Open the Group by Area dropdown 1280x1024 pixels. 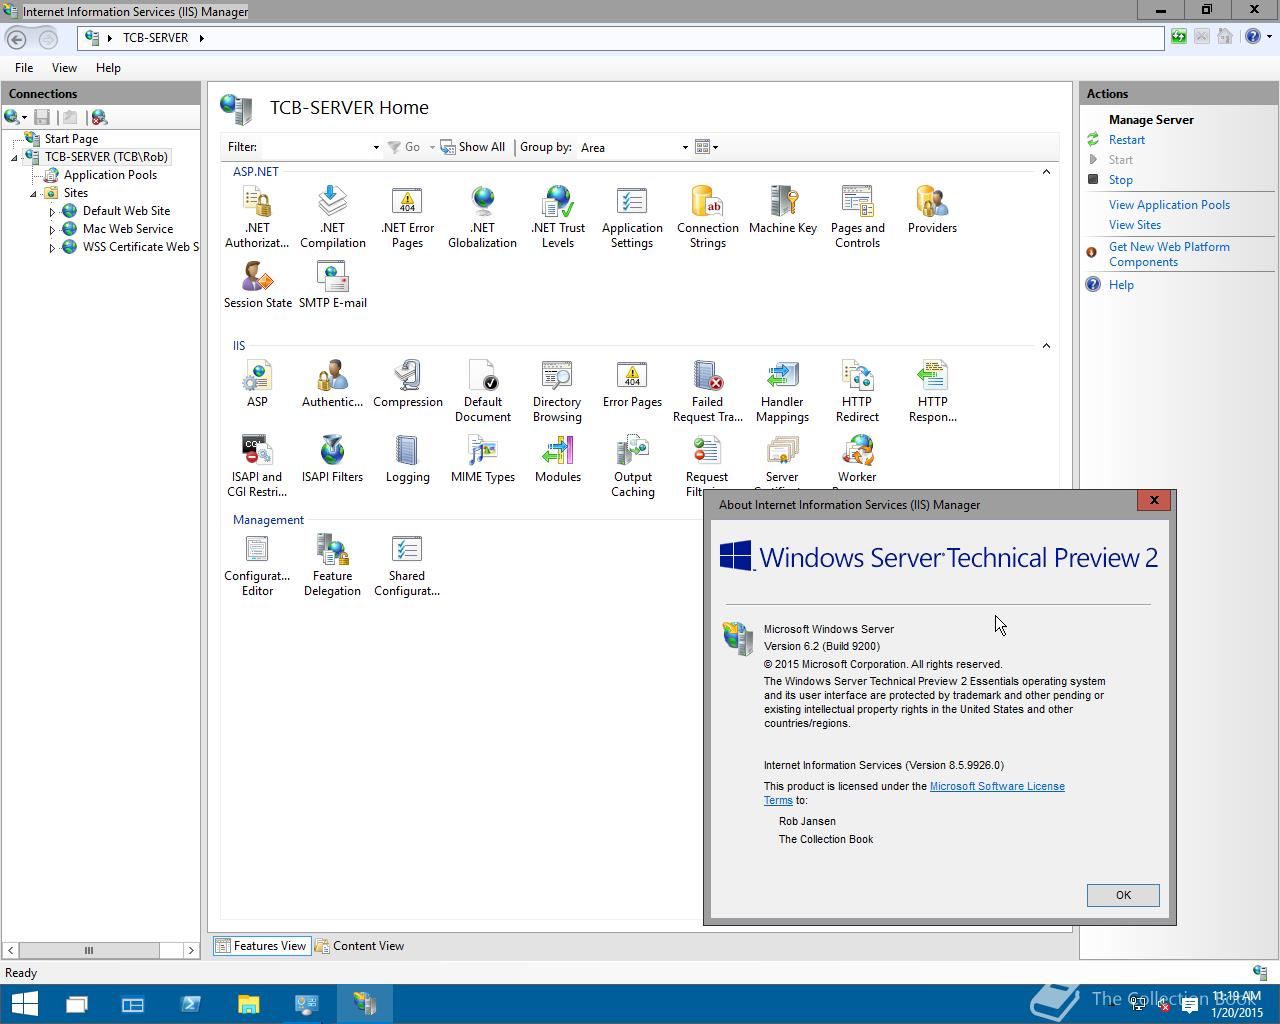(685, 147)
